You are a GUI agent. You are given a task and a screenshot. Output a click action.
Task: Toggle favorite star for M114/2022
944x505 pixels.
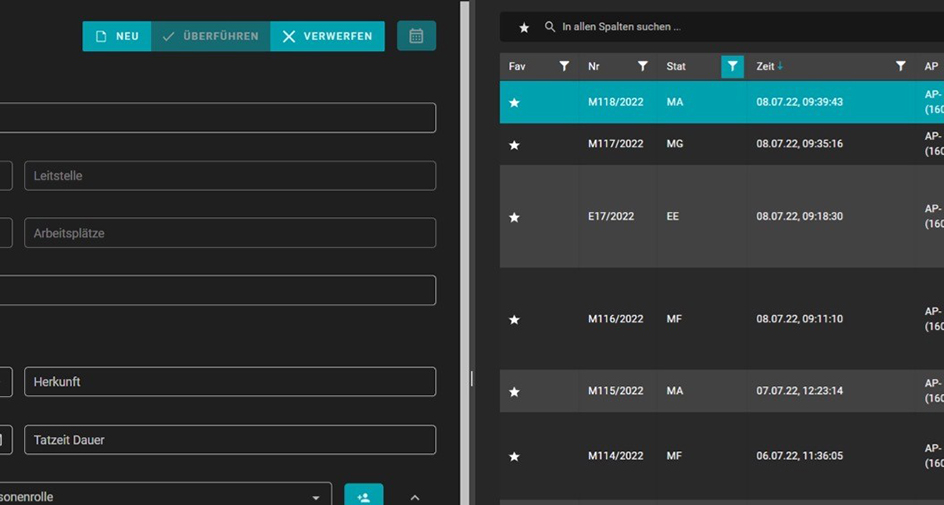click(x=514, y=457)
